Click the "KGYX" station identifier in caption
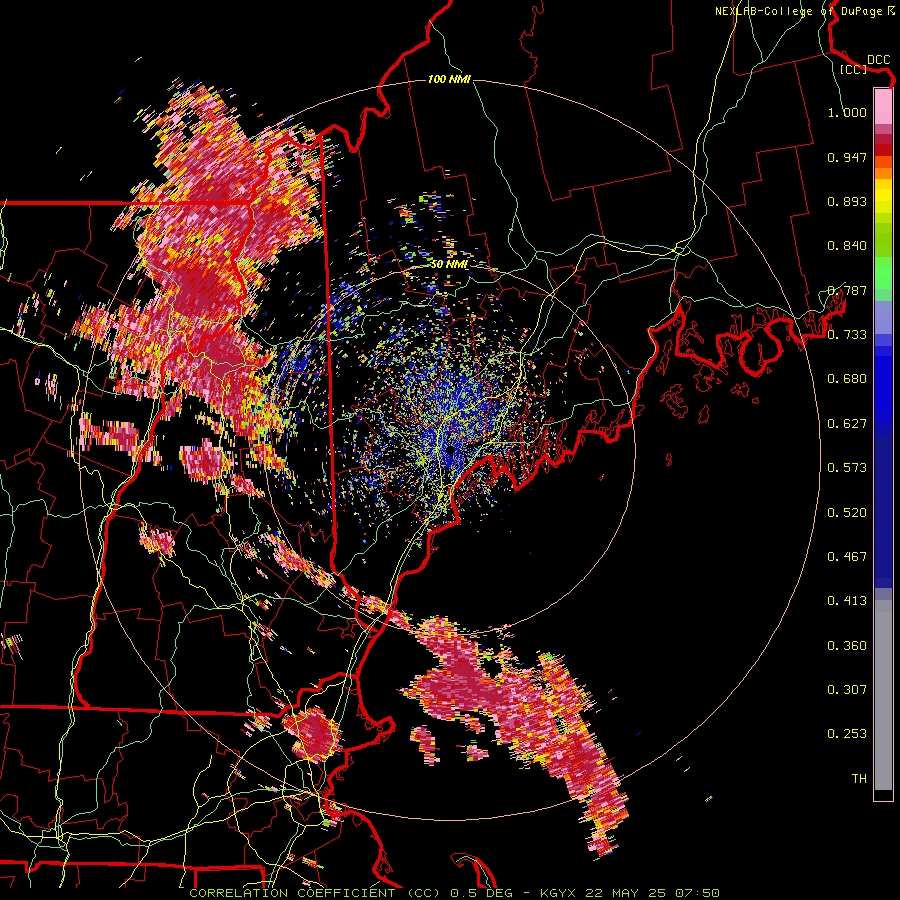Viewport: 900px width, 900px height. (x=559, y=893)
